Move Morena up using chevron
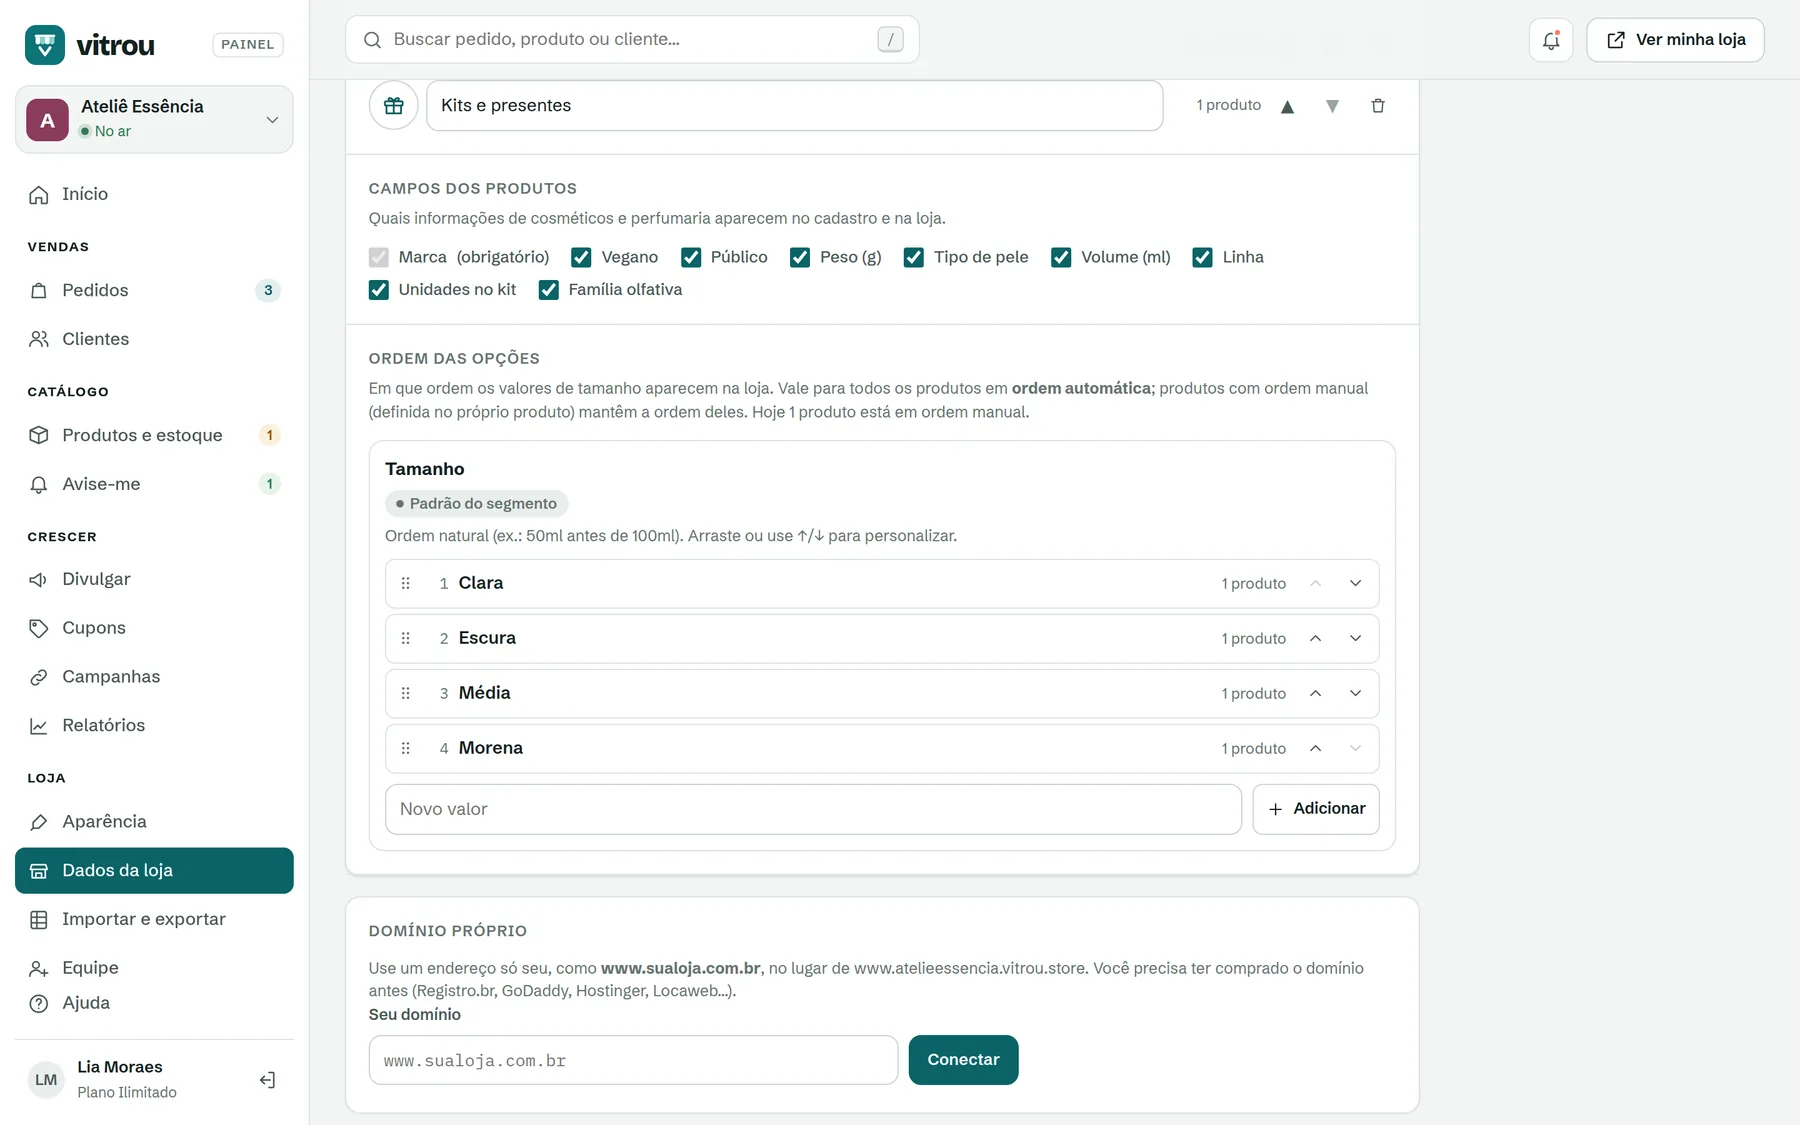The height and width of the screenshot is (1125, 1800). coord(1316,748)
